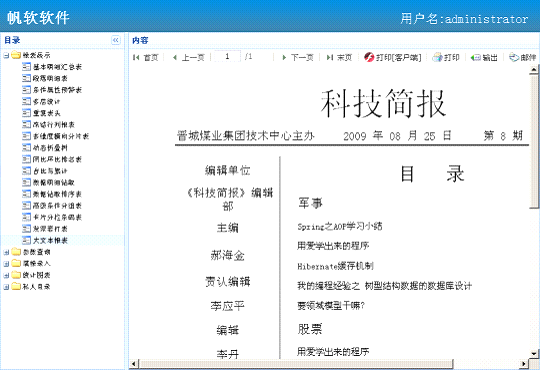Click editor name 郝海金
Image resolution: width=545 pixels, height=374 pixels.
[228, 256]
